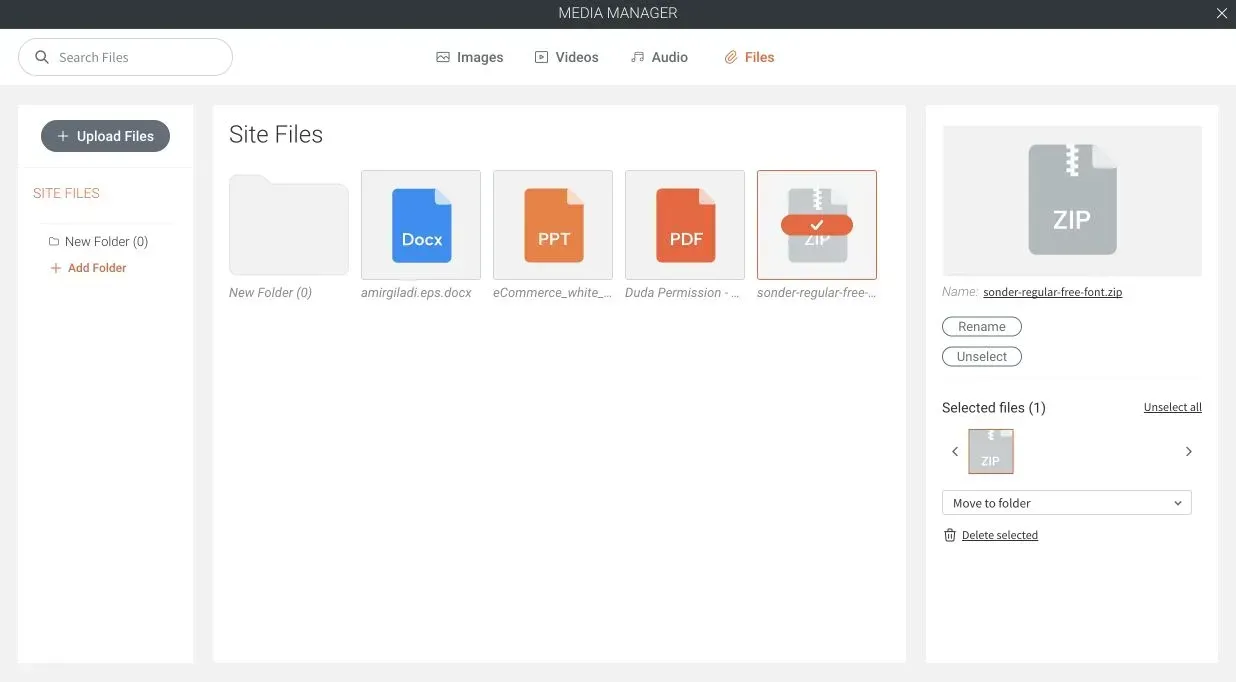Click the Audio tab music note icon
This screenshot has height=682, width=1236.
click(x=637, y=57)
